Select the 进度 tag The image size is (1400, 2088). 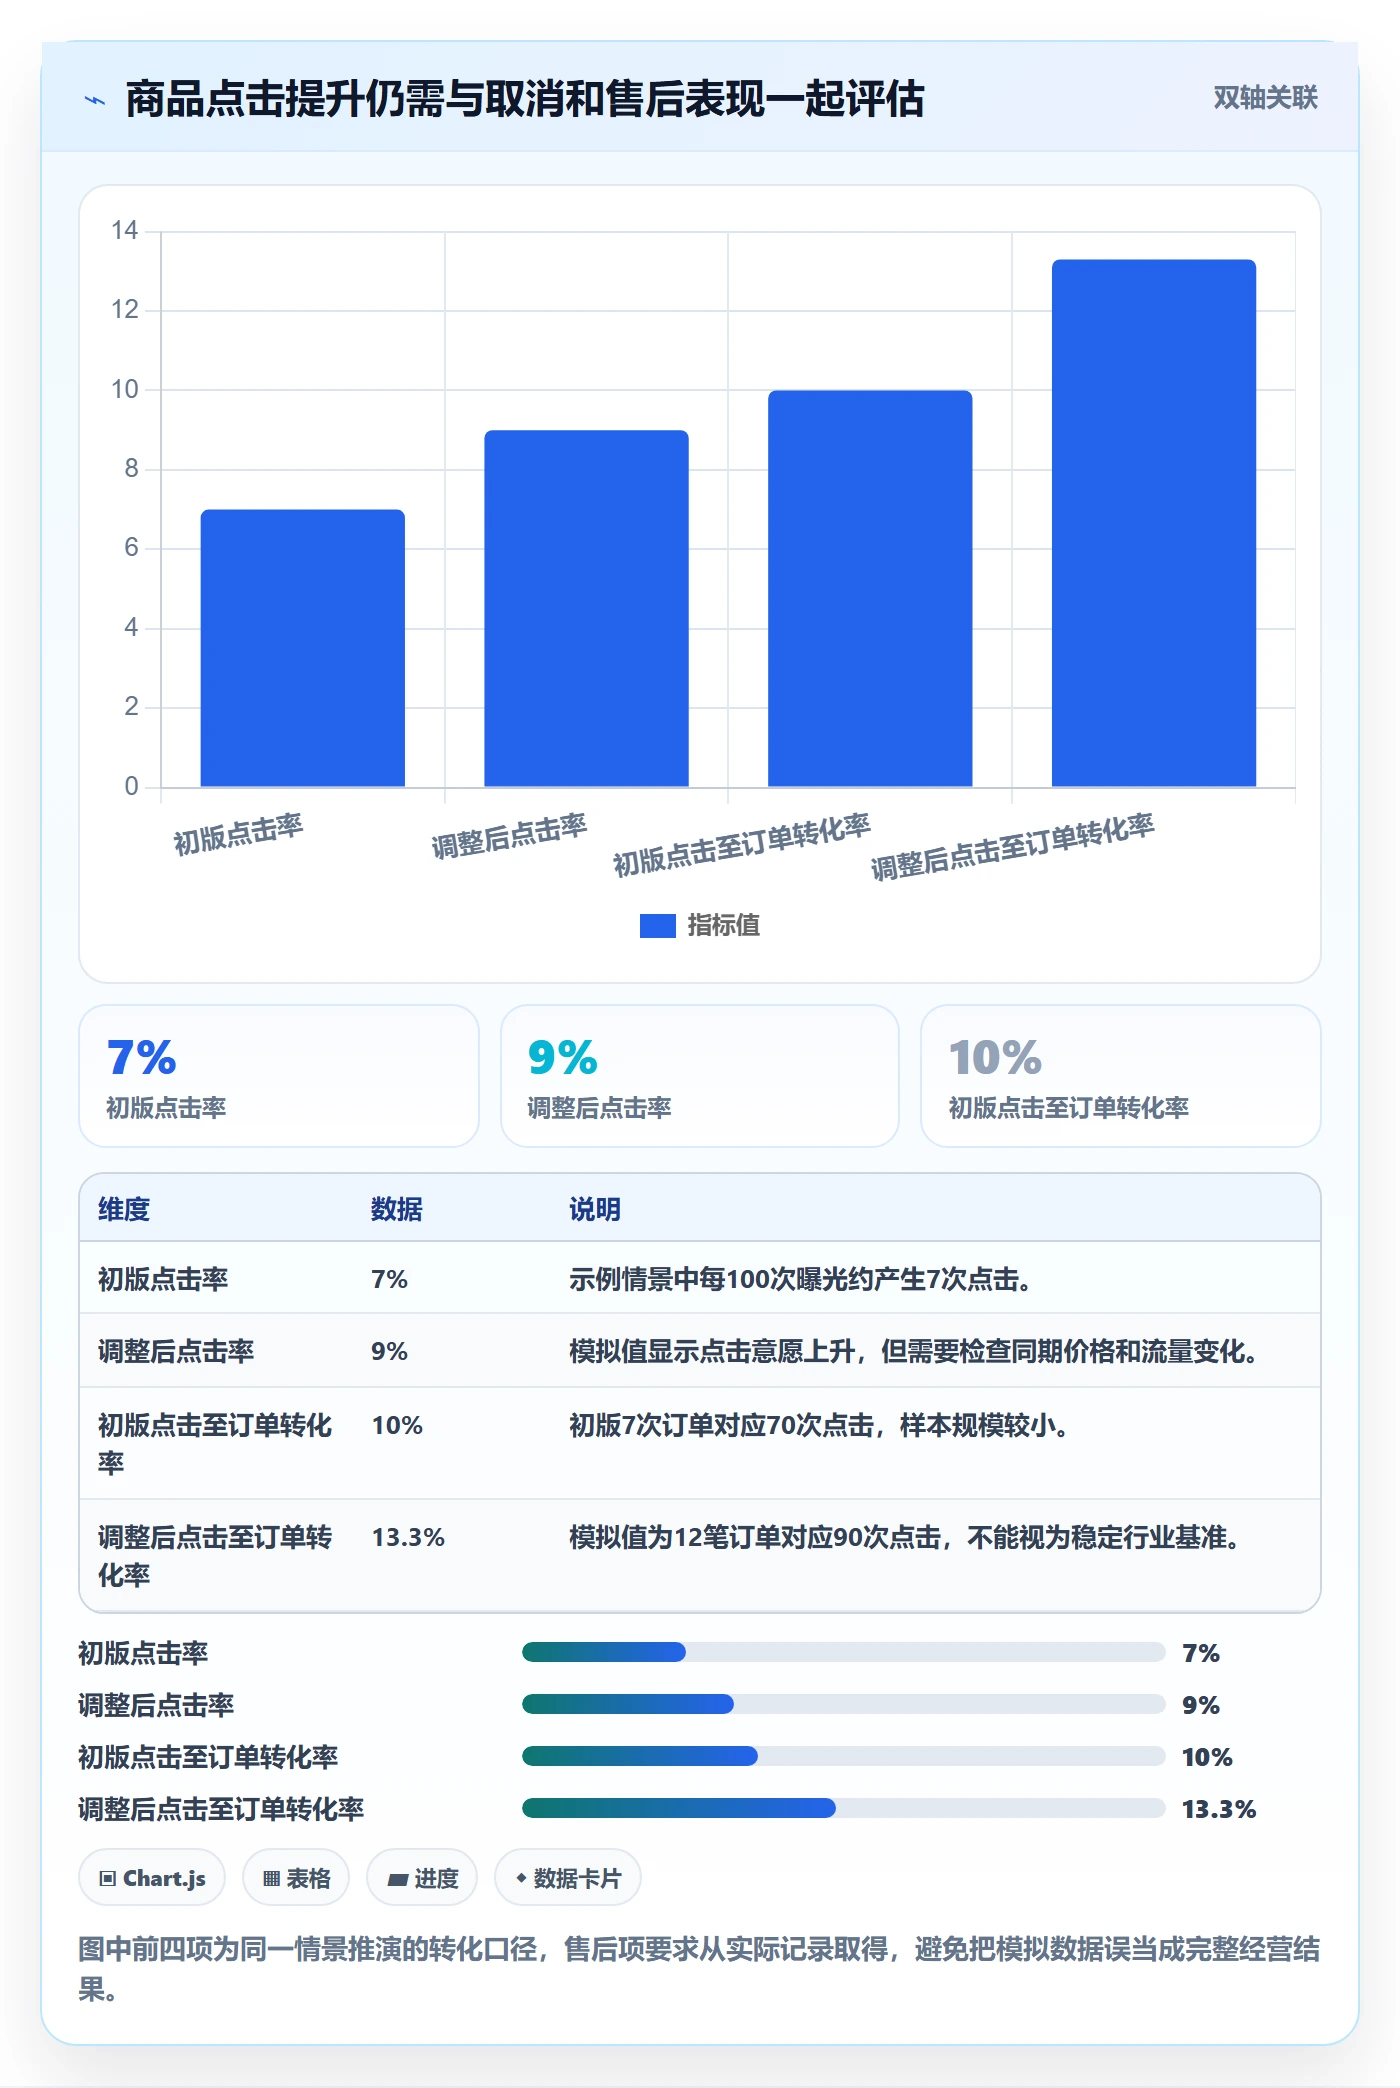point(422,1878)
